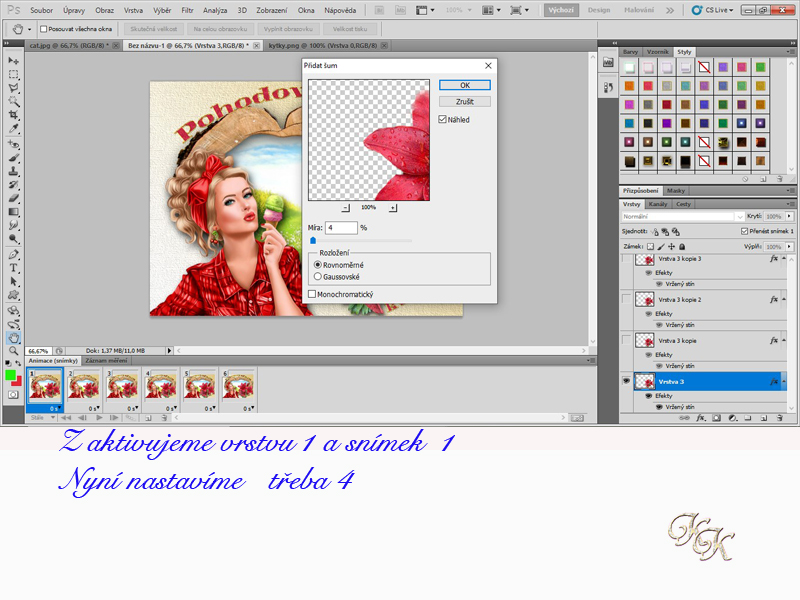The image size is (800, 600).
Task: Select the Eraser tool
Action: 13,198
